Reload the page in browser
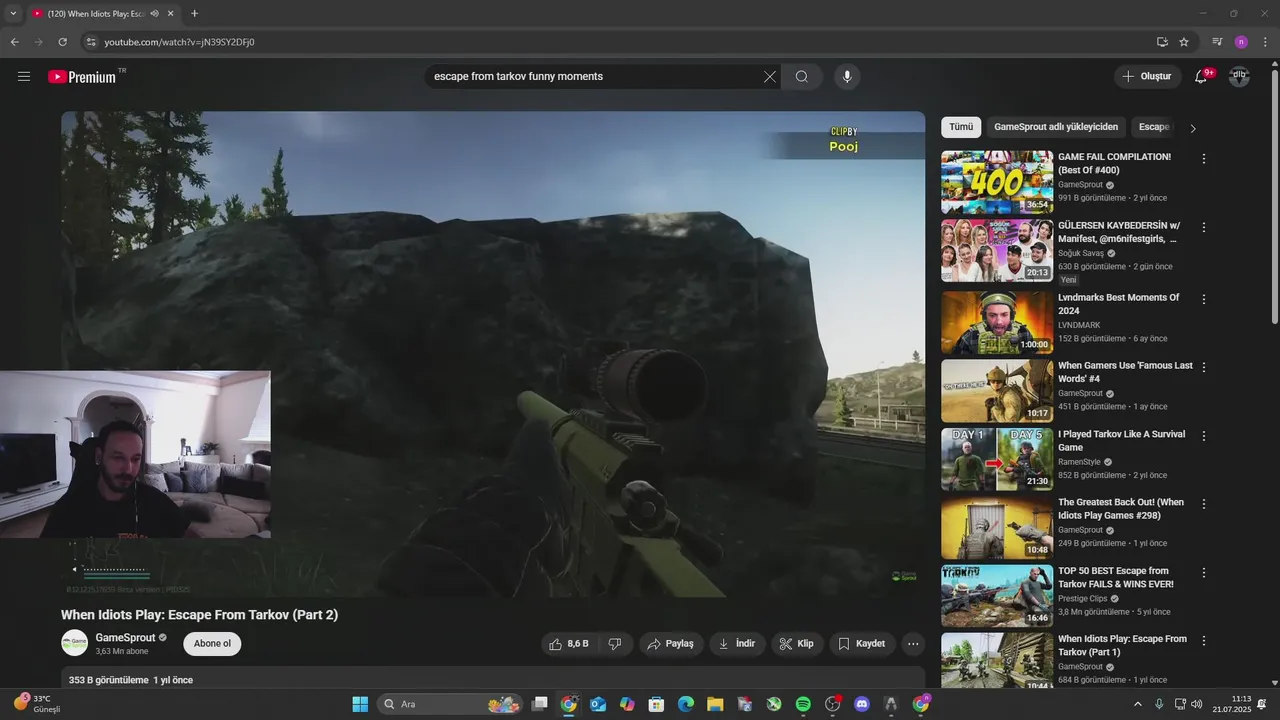The height and width of the screenshot is (720, 1280). [62, 42]
